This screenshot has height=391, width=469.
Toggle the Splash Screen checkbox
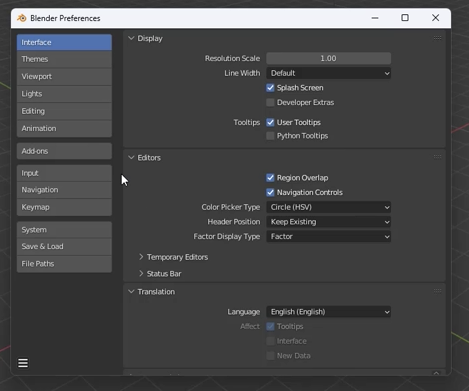[x=270, y=88]
